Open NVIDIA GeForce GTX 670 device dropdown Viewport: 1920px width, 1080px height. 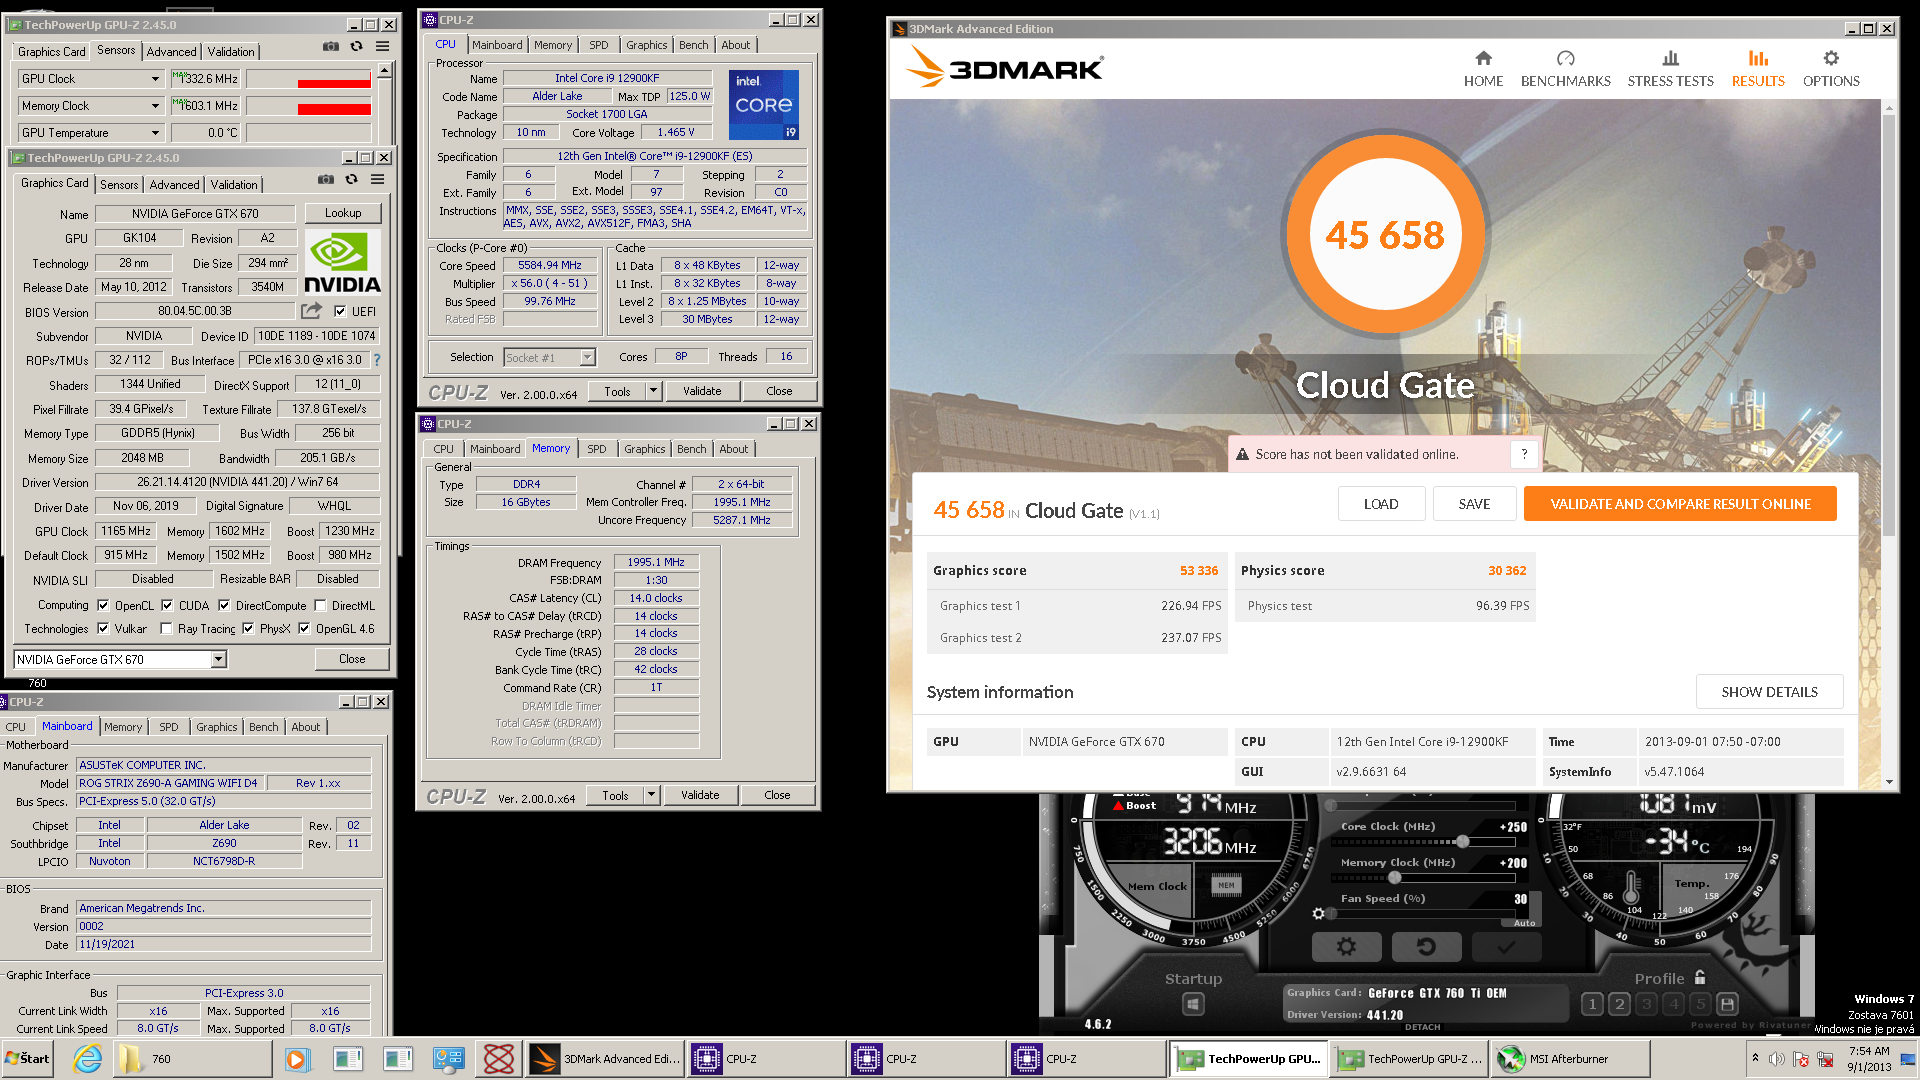pos(218,659)
